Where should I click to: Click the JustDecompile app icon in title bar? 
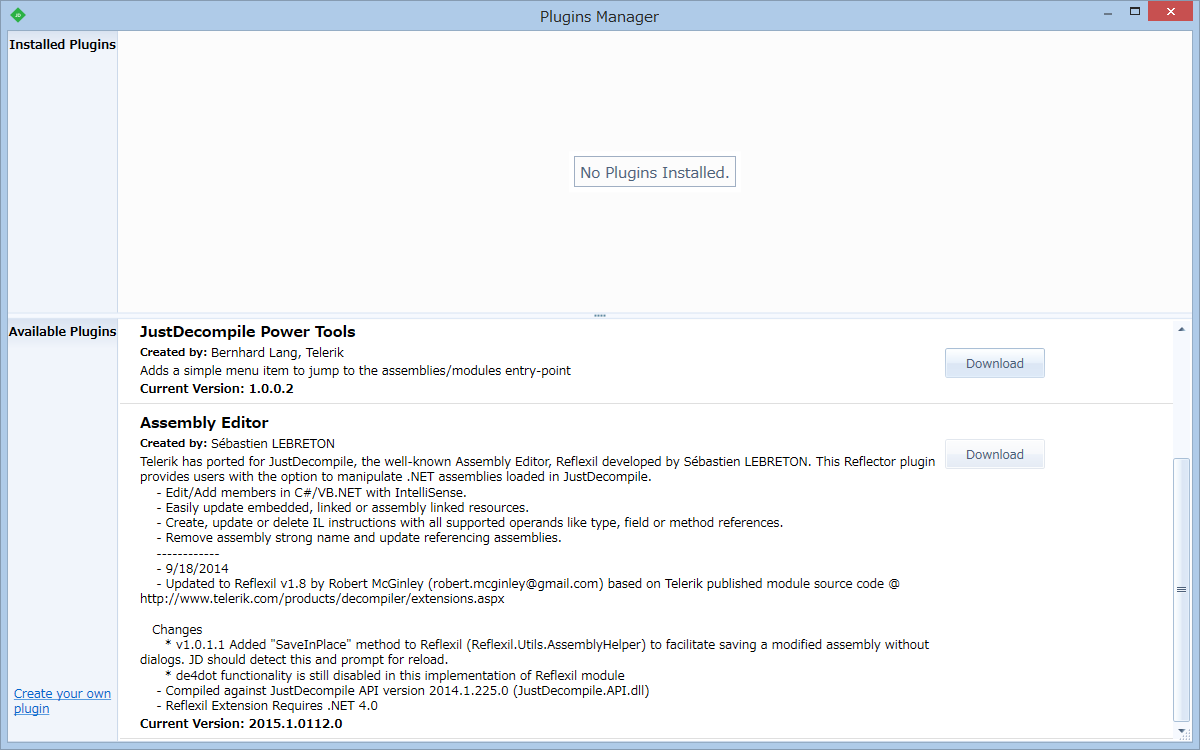18,15
